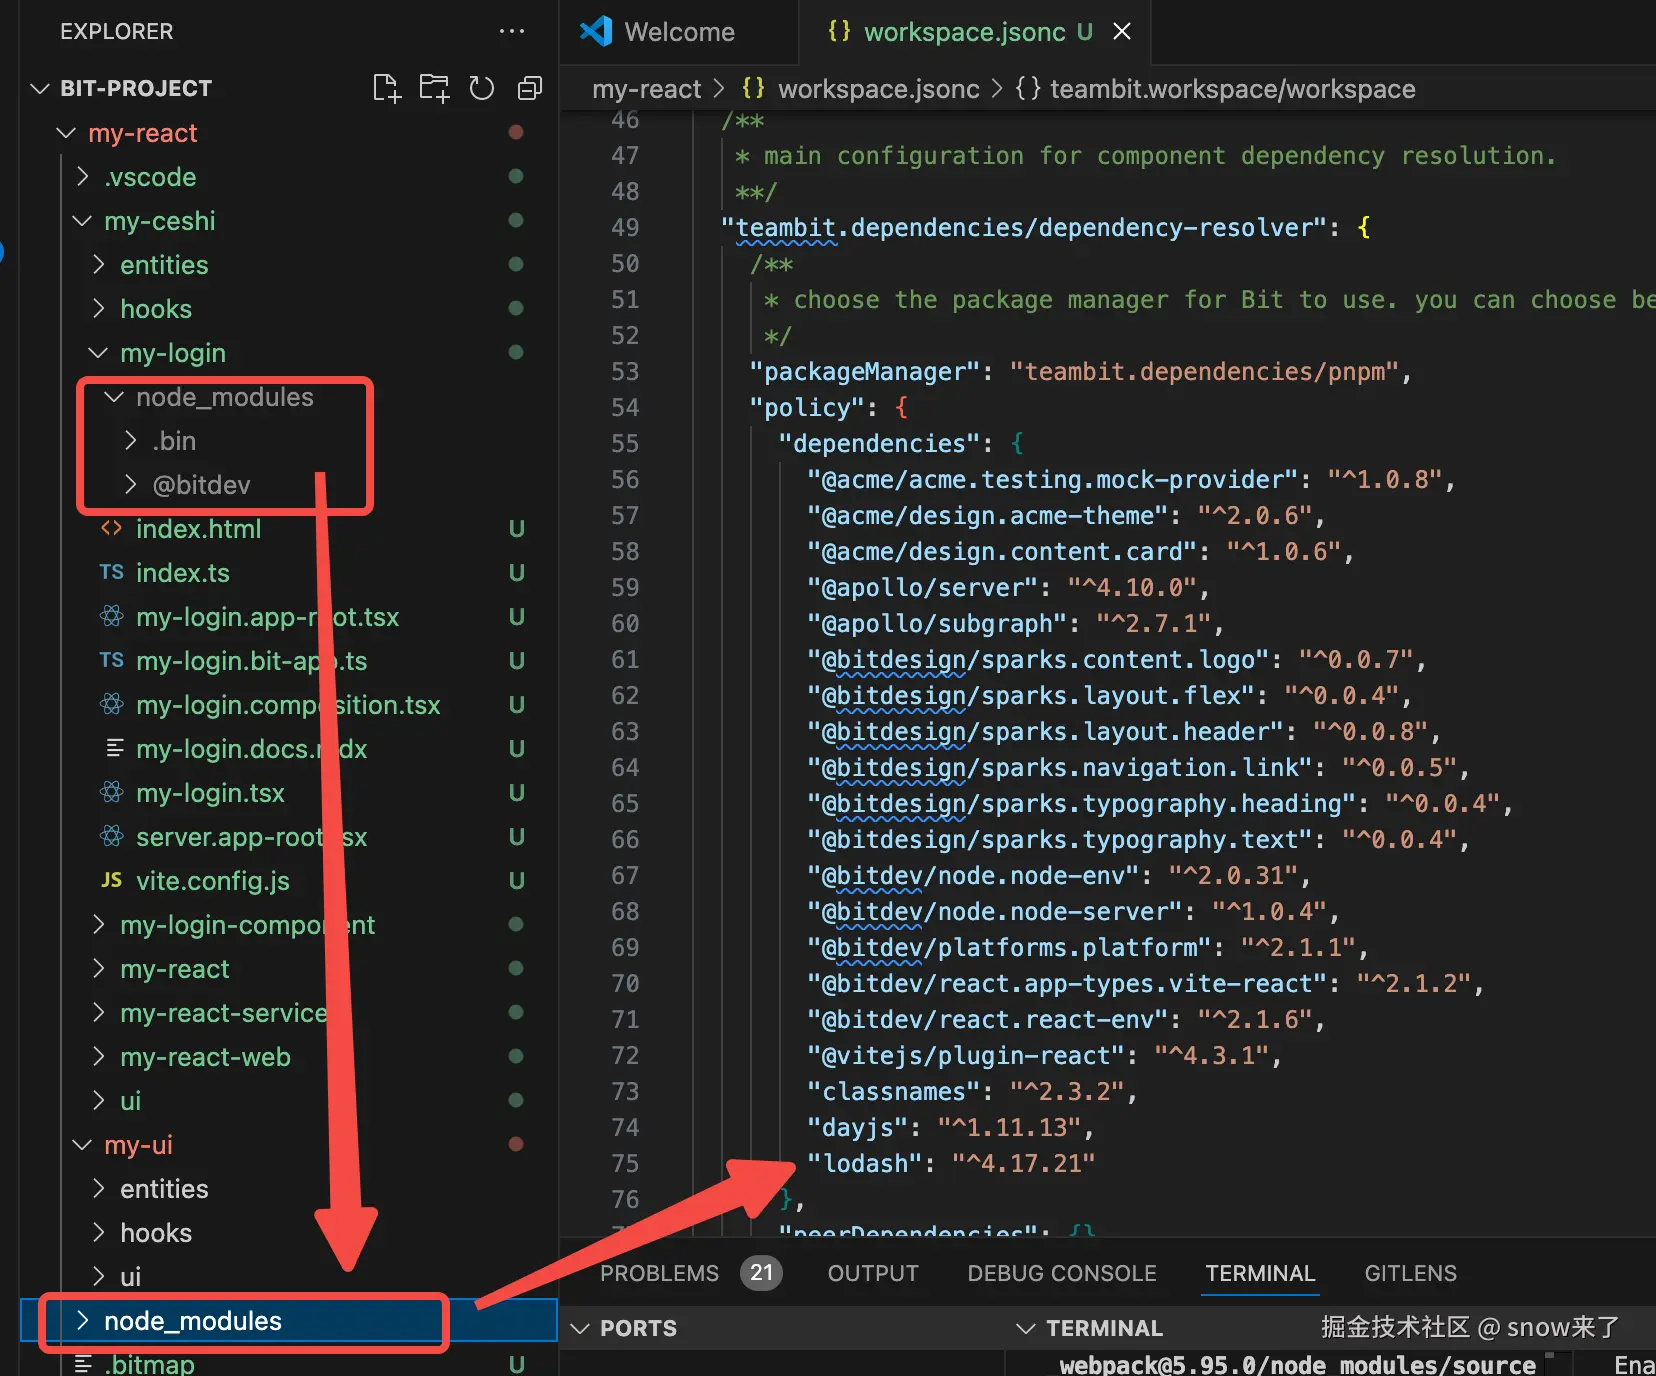Switch to the Welcome tab
This screenshot has width=1656, height=1376.
[678, 32]
